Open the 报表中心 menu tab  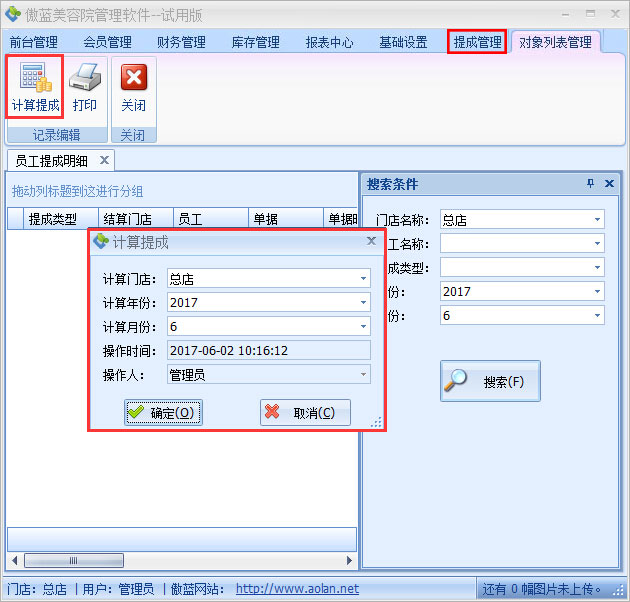click(x=329, y=42)
